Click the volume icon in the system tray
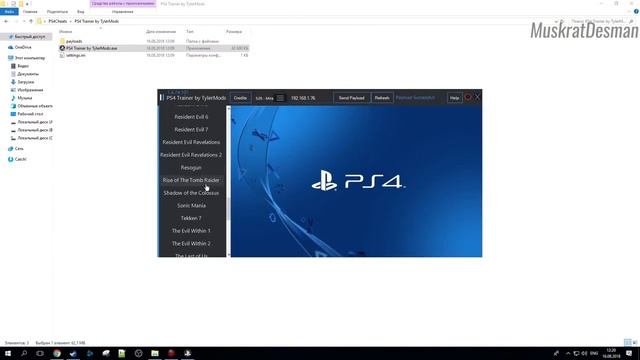 (x=584, y=353)
